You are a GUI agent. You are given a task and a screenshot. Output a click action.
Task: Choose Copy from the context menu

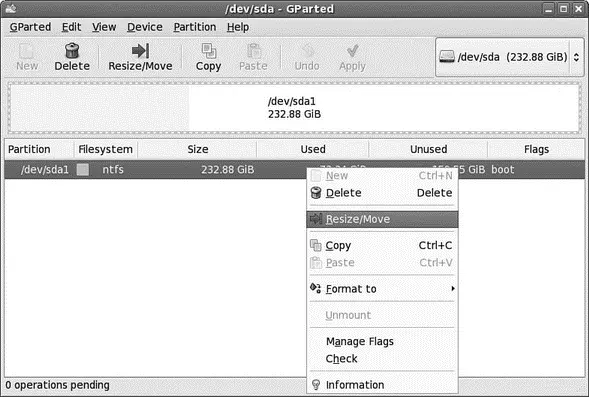tap(382, 245)
